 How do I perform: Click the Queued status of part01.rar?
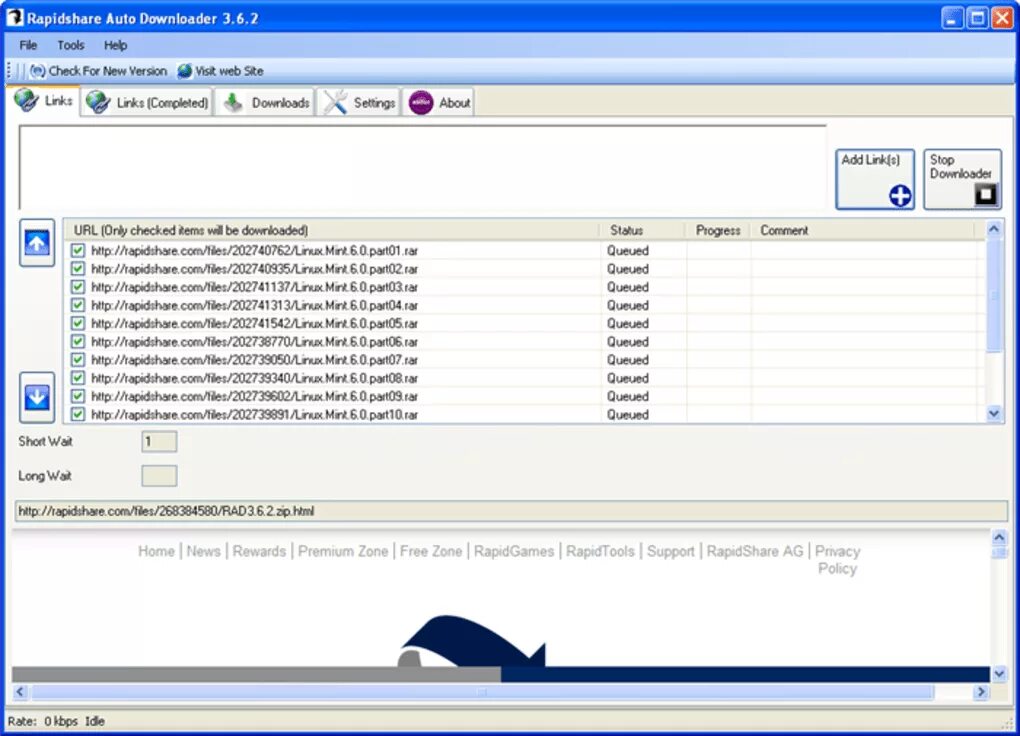[628, 251]
